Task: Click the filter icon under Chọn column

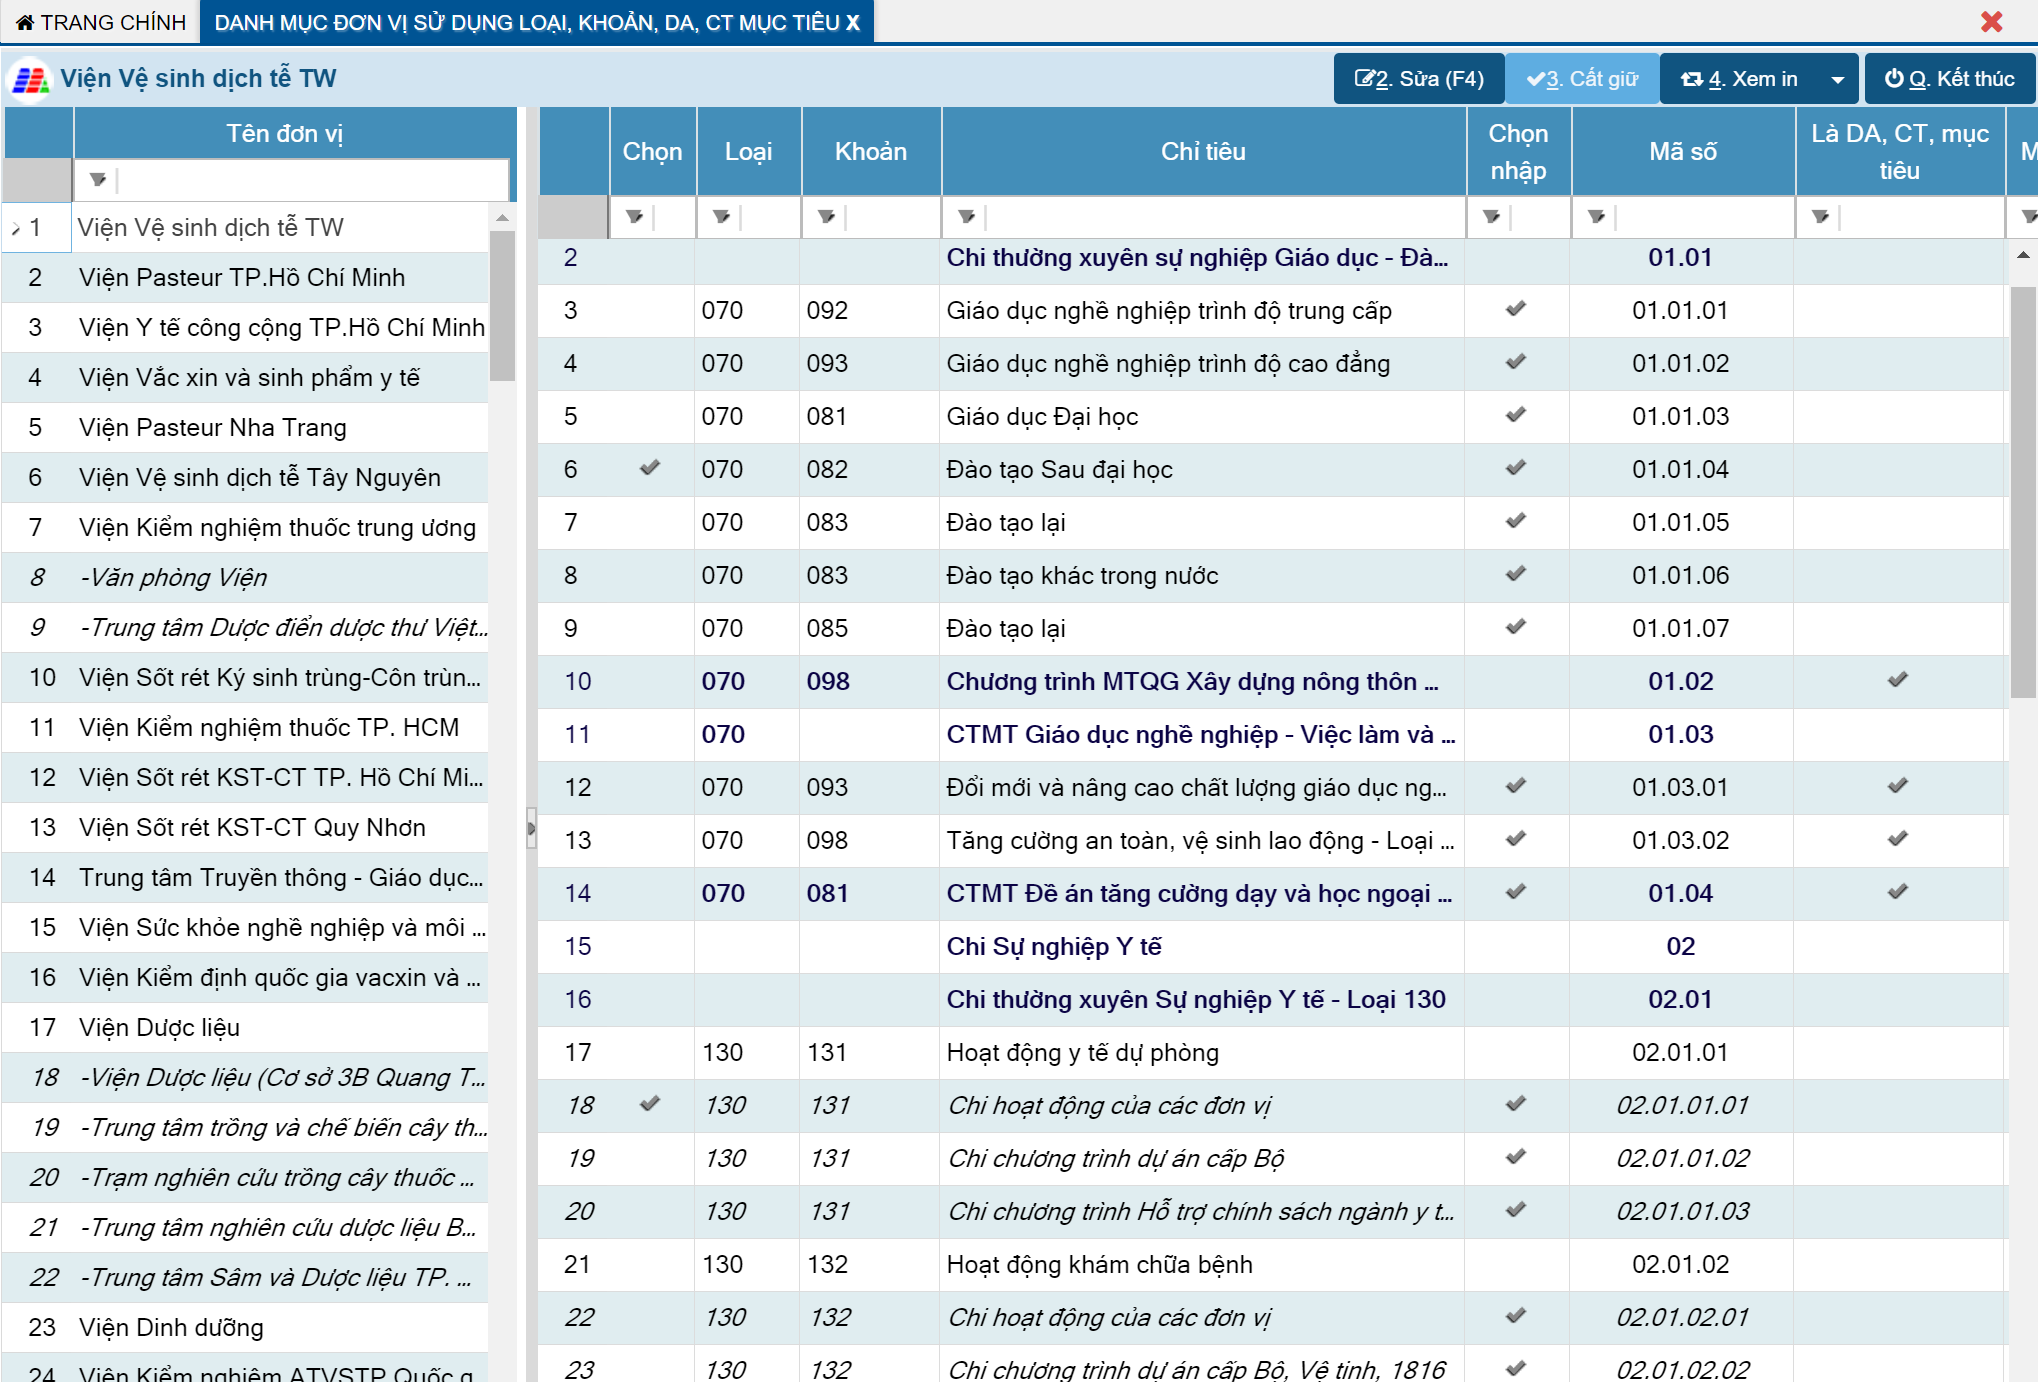Action: click(x=634, y=216)
